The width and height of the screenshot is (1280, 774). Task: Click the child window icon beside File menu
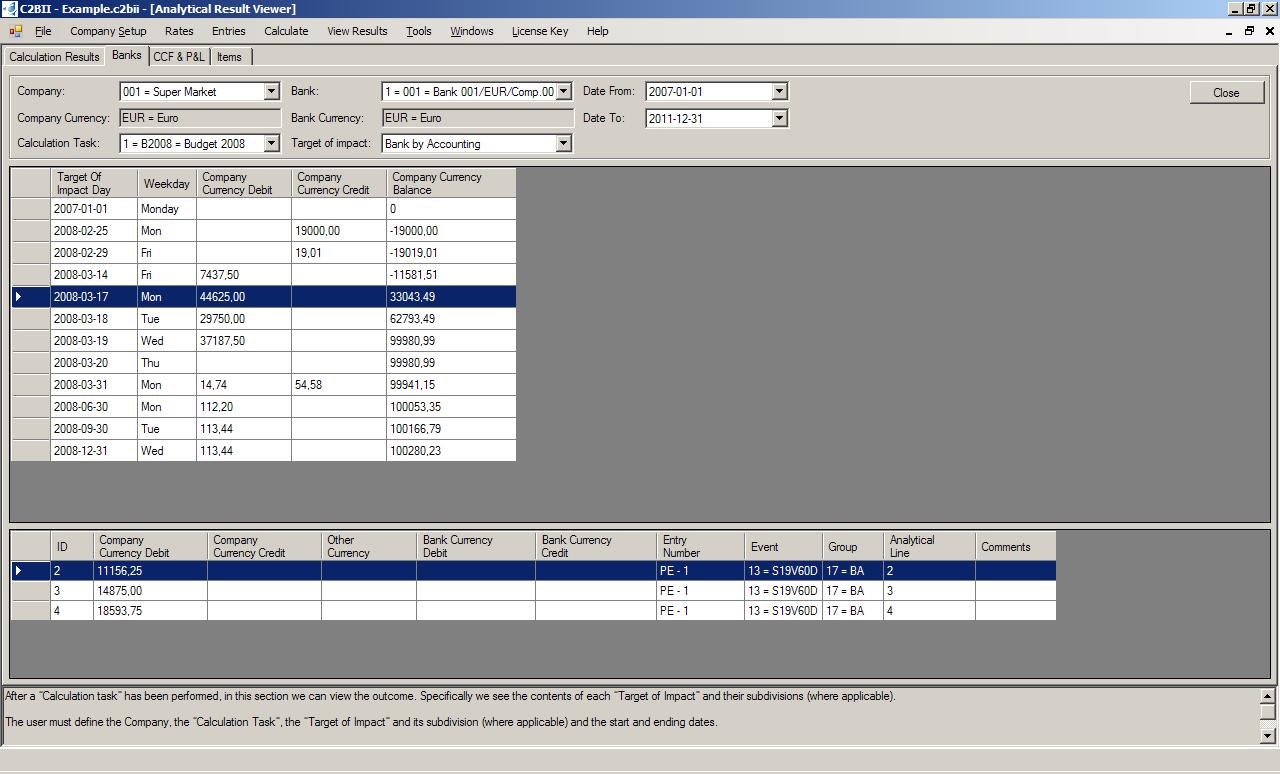tap(15, 31)
